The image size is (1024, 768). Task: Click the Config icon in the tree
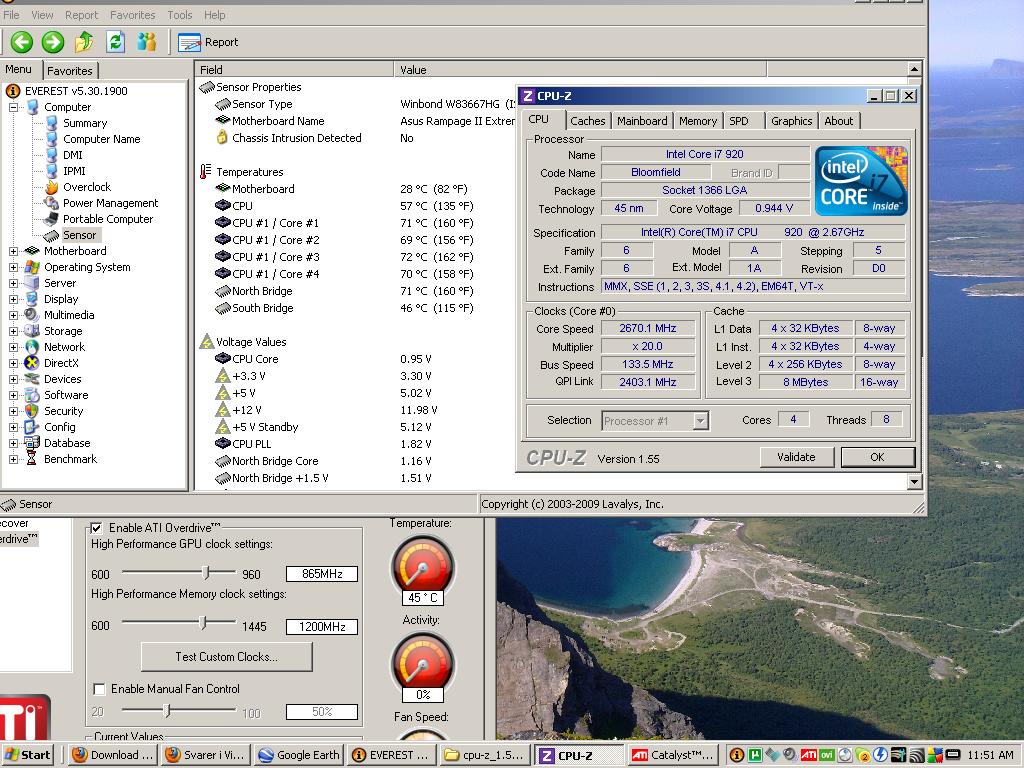click(x=31, y=427)
